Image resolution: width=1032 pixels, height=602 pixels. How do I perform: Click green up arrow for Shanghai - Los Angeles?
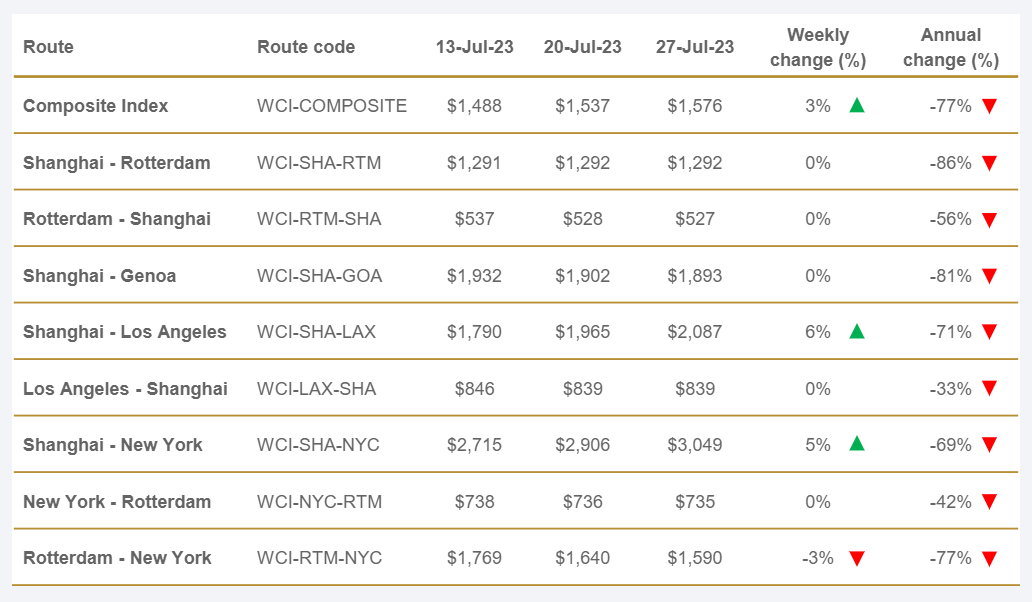pyautogui.click(x=856, y=331)
